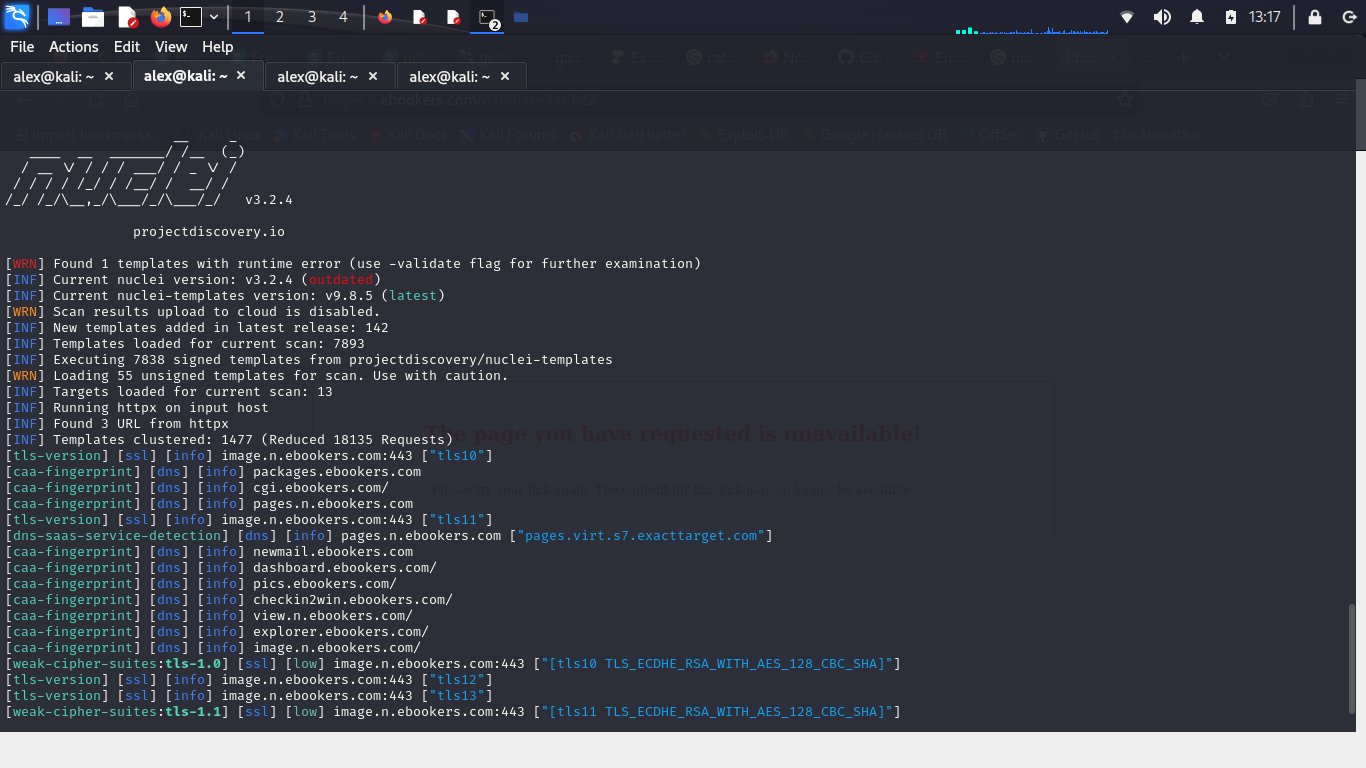Select the active bold alex@kali tab
Viewport: 1366px width, 768px height.
pos(197,75)
